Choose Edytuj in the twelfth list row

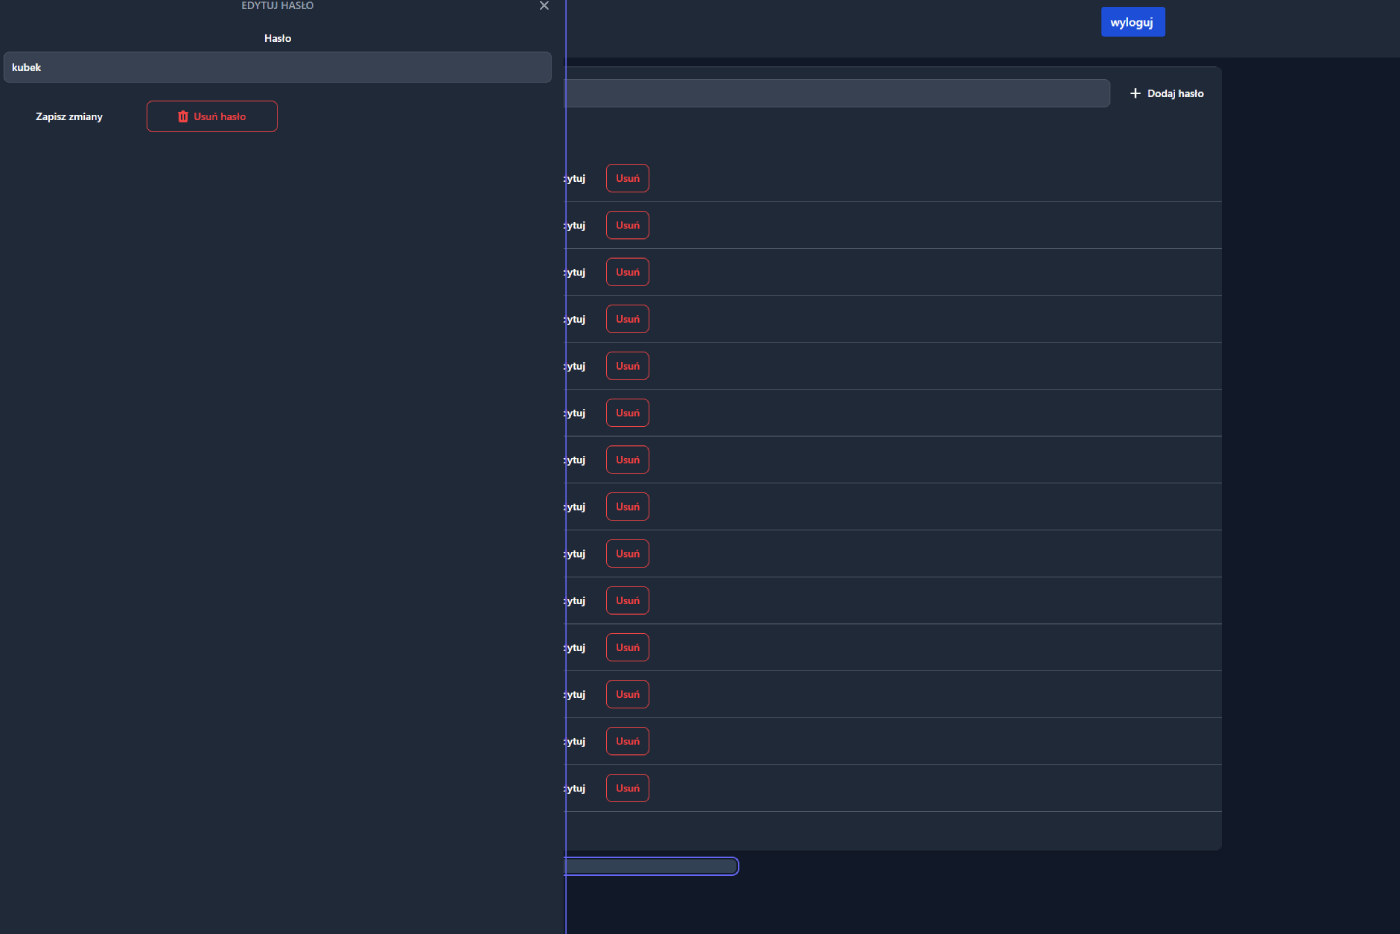[577, 695]
